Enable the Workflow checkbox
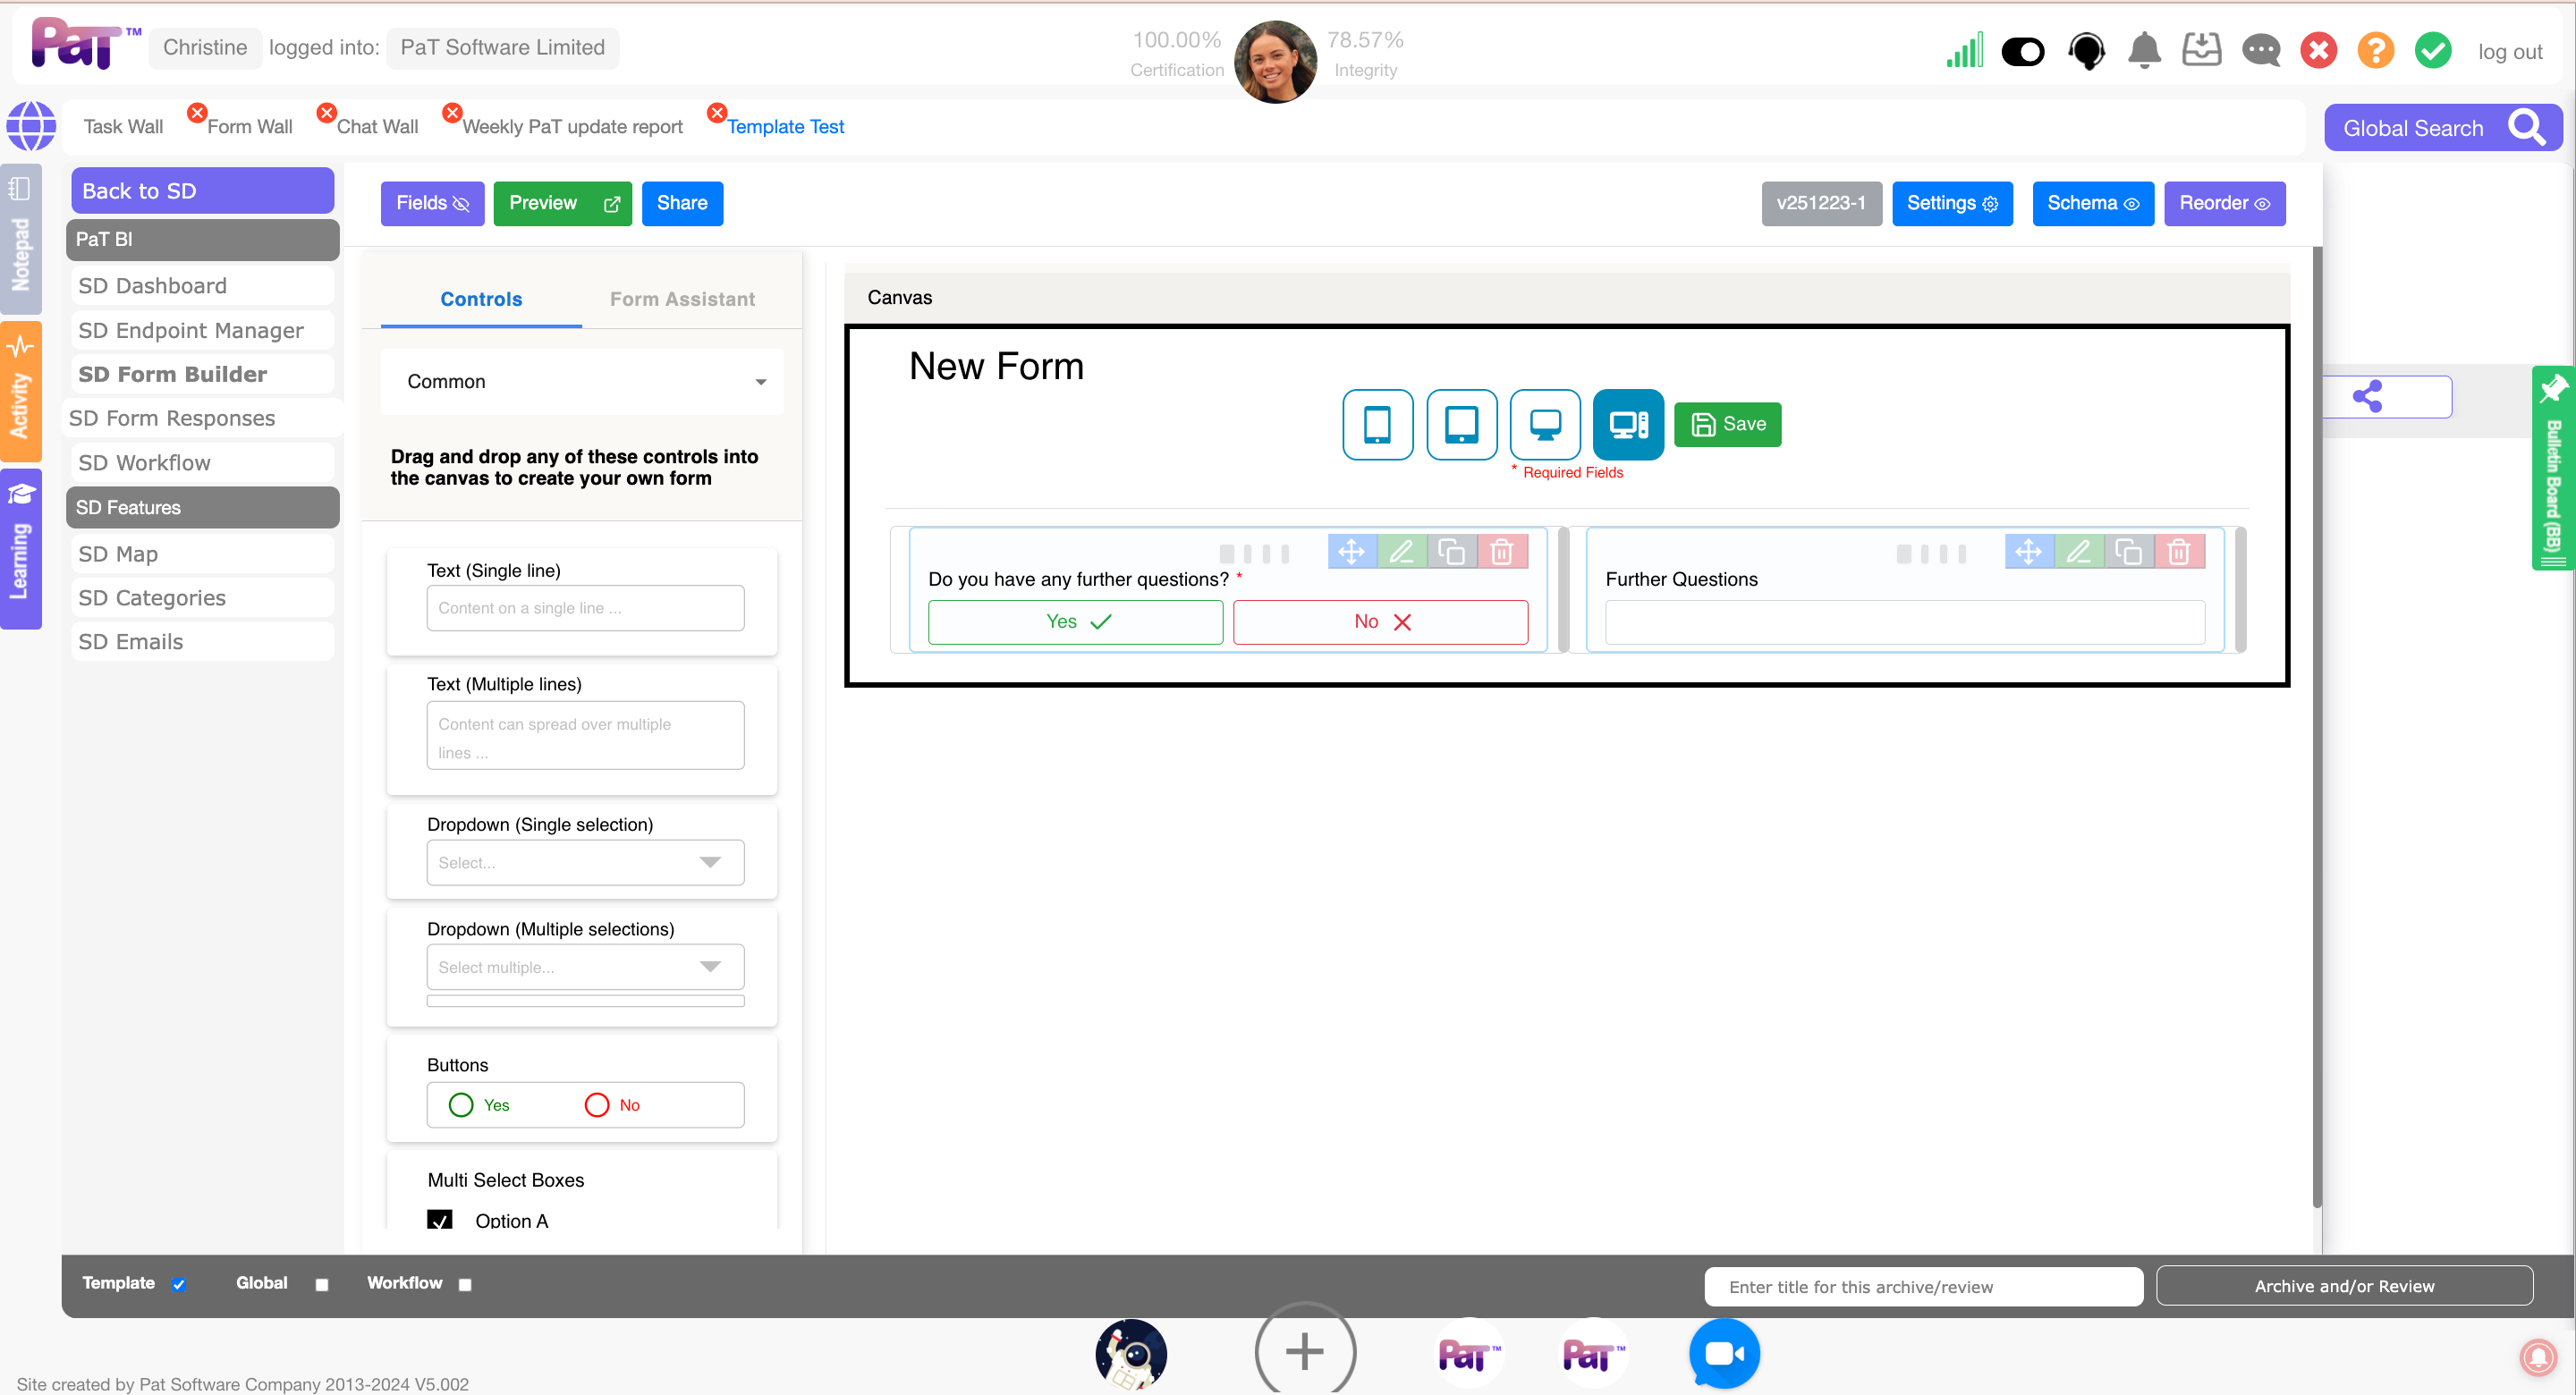2576x1395 pixels. click(x=465, y=1284)
